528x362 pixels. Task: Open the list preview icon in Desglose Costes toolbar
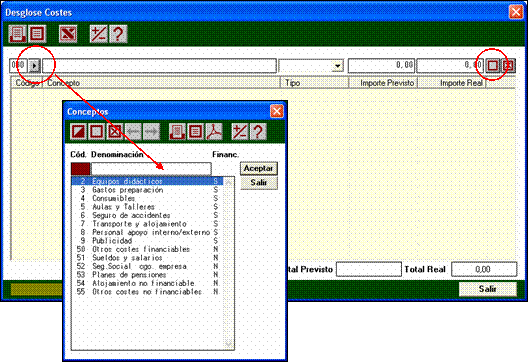click(x=37, y=34)
